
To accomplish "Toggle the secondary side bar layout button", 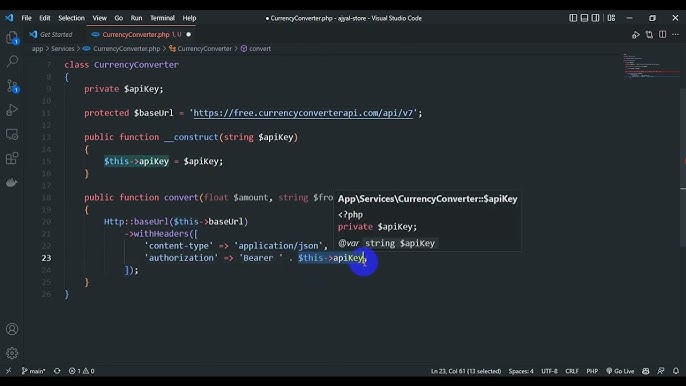I will click(595, 18).
